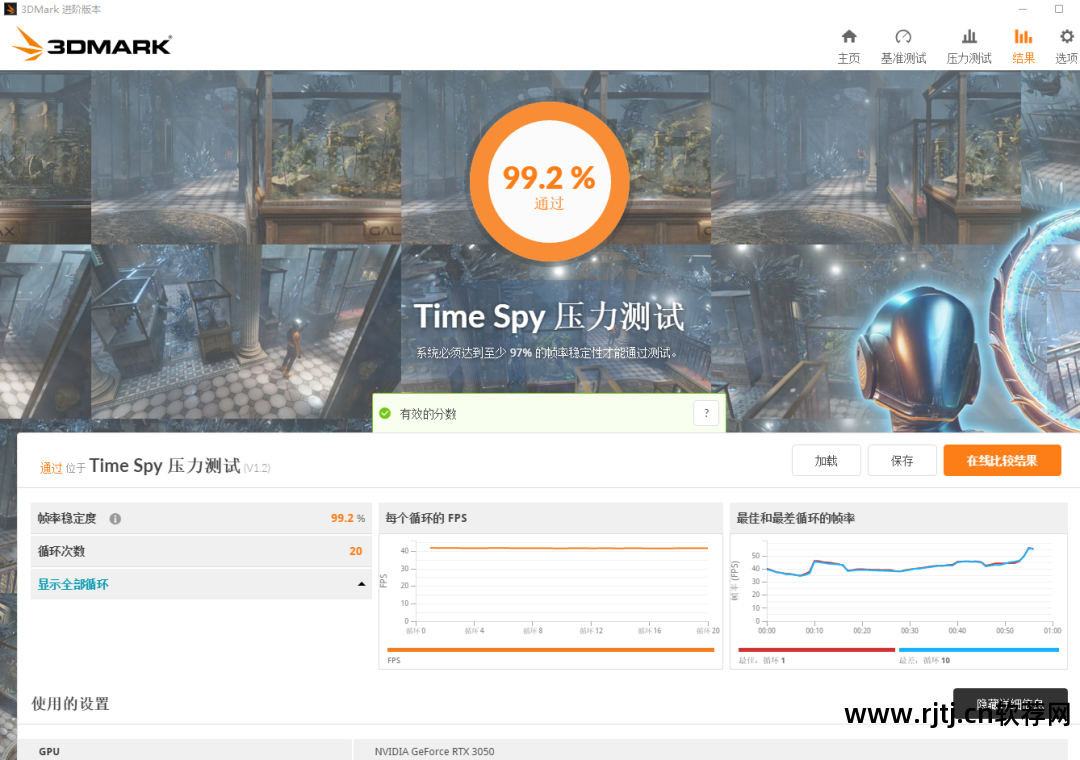The width and height of the screenshot is (1080, 760).
Task: Click the home house icon
Action: [849, 37]
